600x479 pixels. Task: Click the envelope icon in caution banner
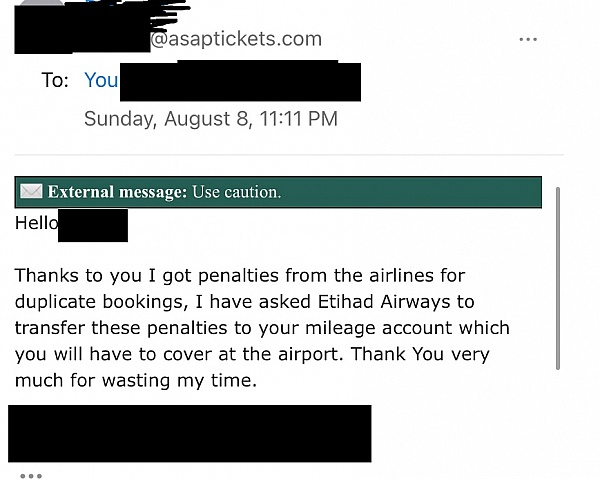click(x=31, y=192)
